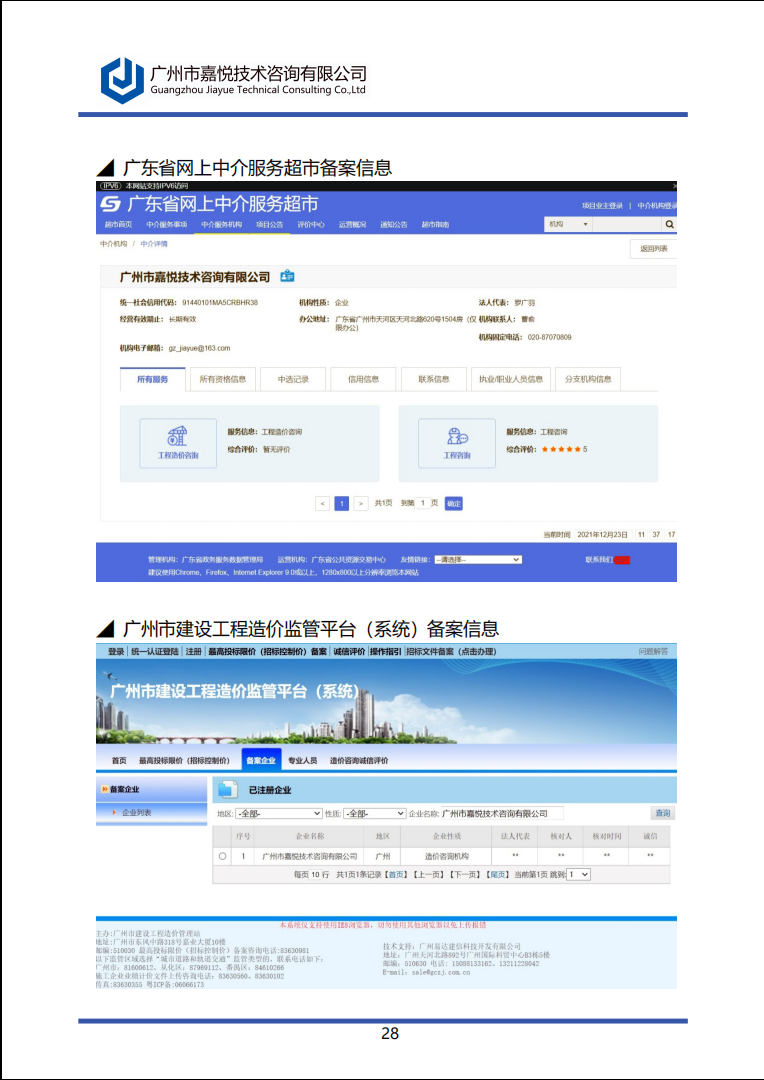Screen dimensions: 764x1080
Task: Click the 返回列表 button
Action: coord(654,249)
